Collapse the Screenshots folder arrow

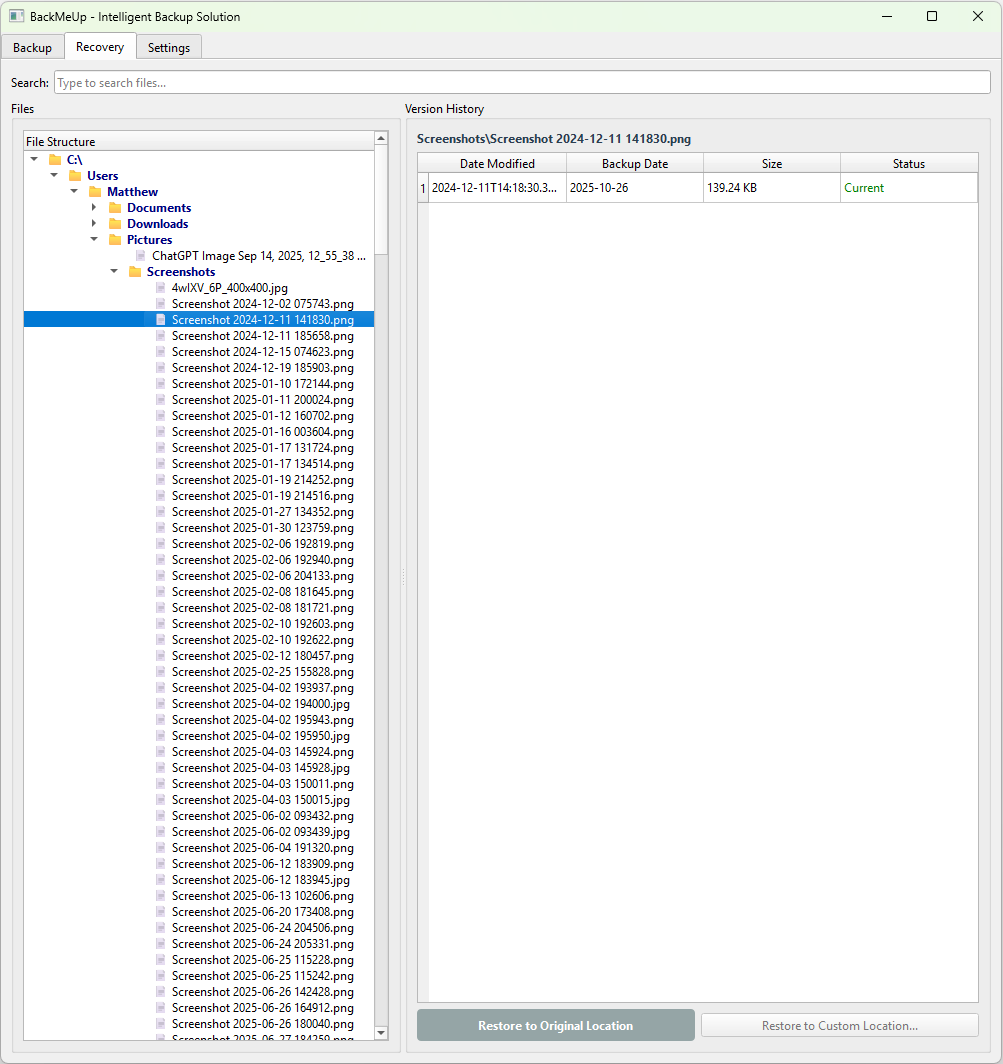(x=114, y=272)
